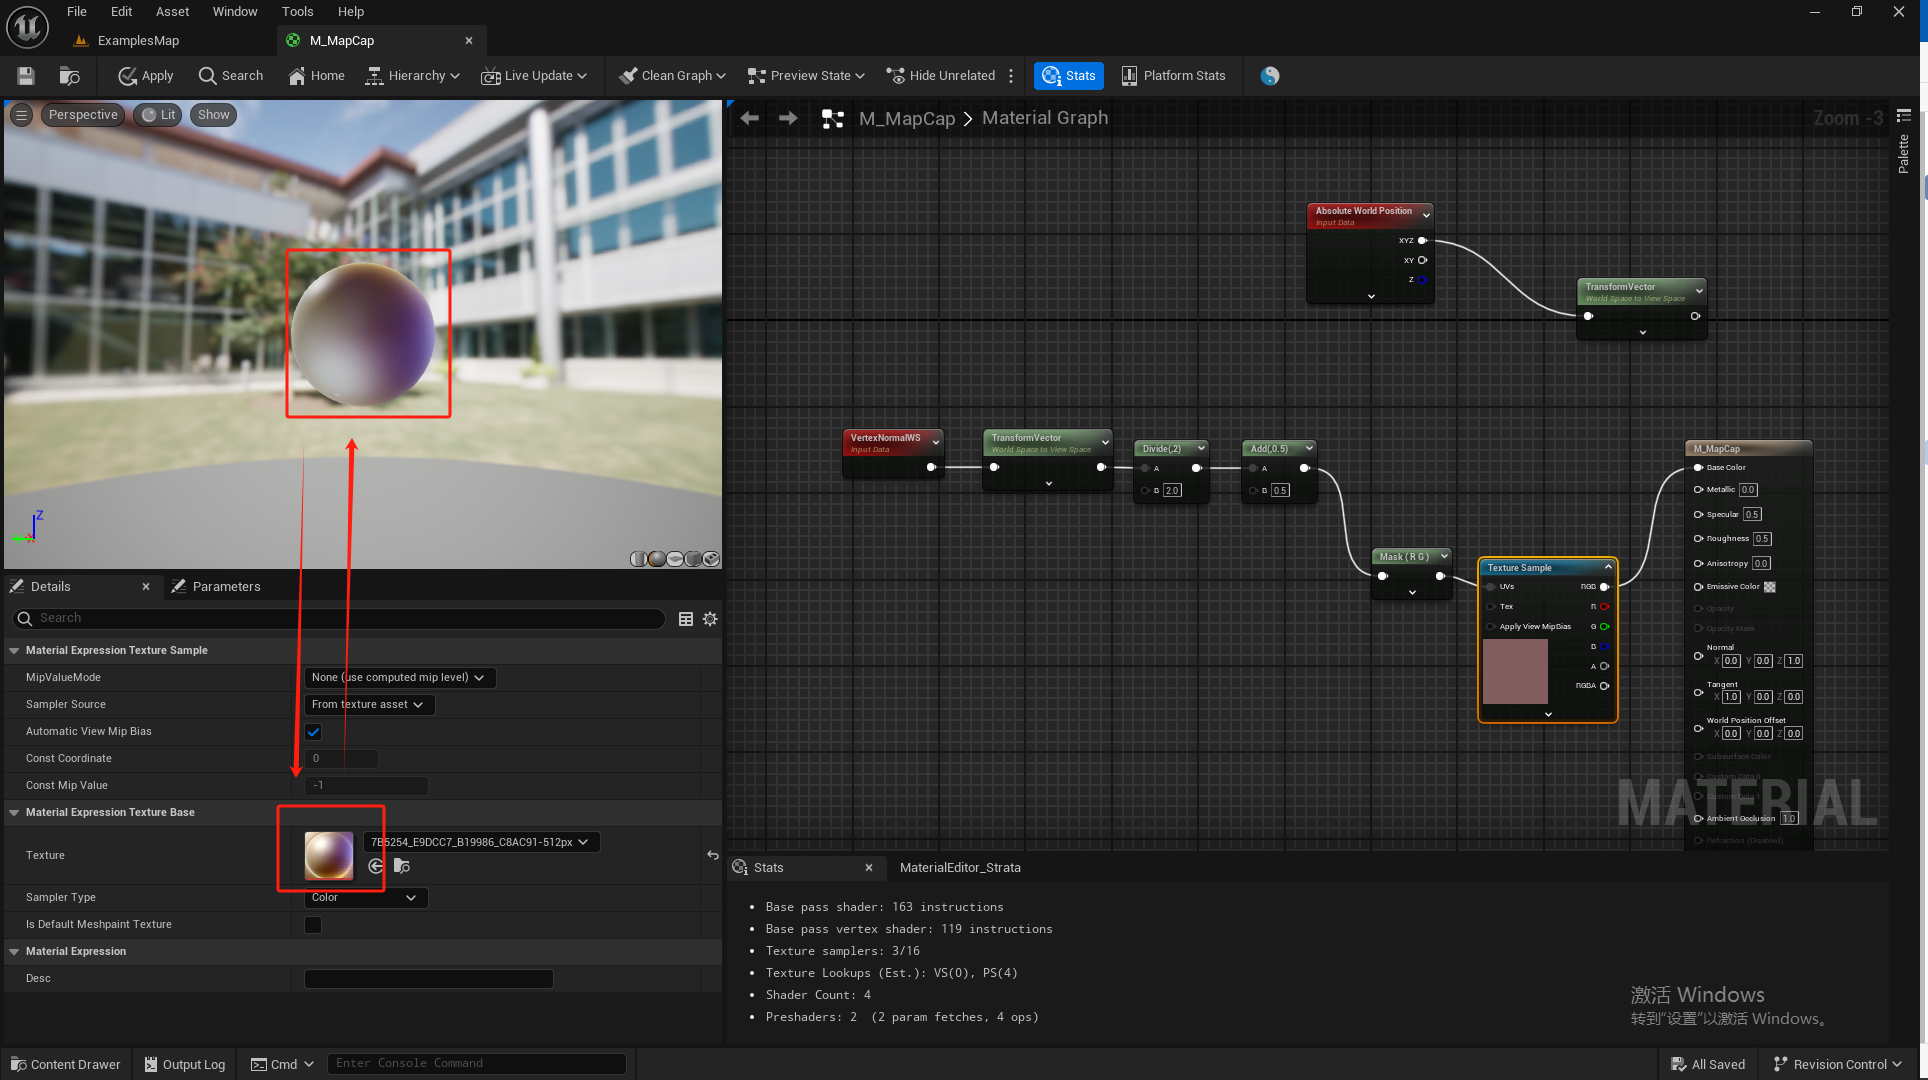Click the viewport hamburger menu icon
The image size is (1928, 1080).
click(x=21, y=115)
